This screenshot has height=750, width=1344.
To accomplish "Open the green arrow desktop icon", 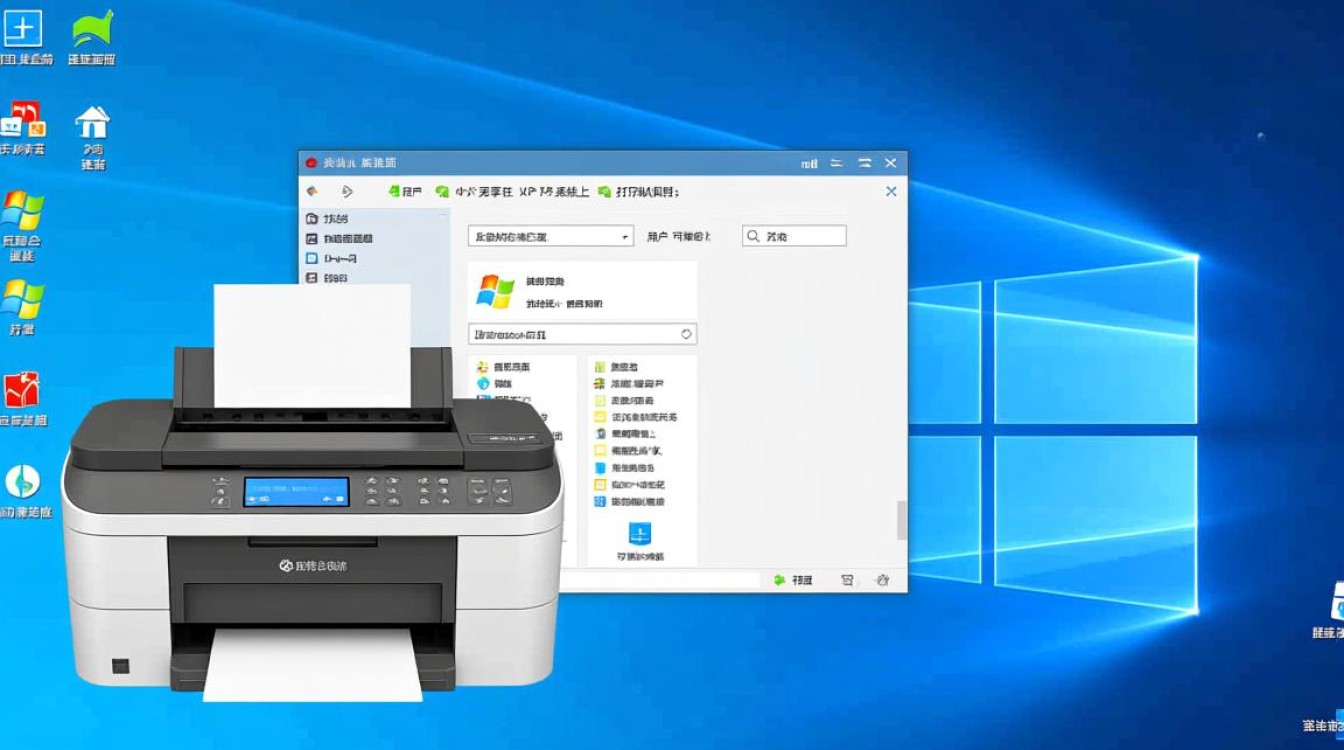I will click(92, 28).
